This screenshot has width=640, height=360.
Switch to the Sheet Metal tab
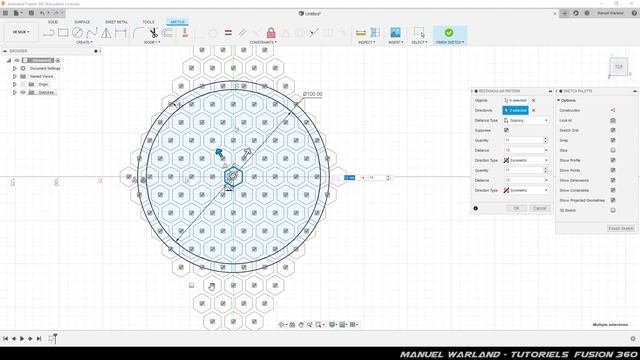(116, 22)
